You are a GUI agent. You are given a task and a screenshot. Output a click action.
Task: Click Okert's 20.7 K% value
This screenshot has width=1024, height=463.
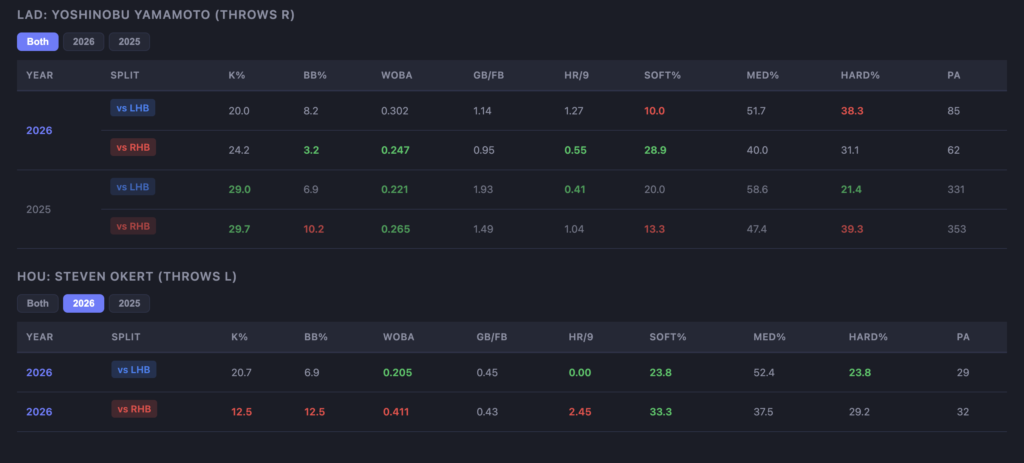point(242,373)
